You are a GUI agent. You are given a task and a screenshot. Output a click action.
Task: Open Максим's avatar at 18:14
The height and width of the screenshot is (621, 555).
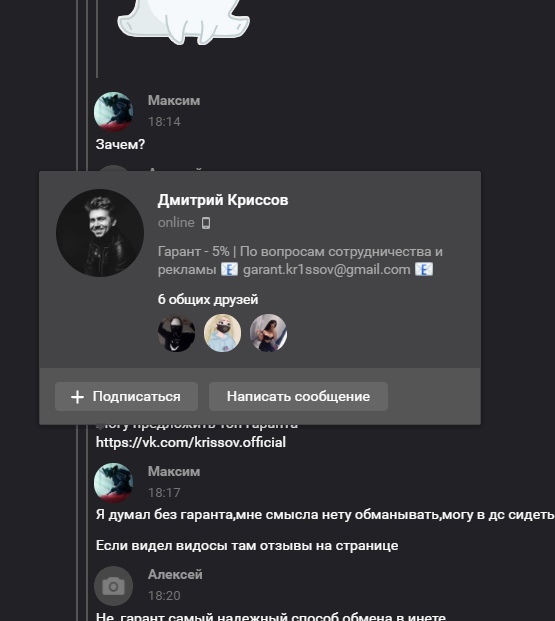(113, 112)
